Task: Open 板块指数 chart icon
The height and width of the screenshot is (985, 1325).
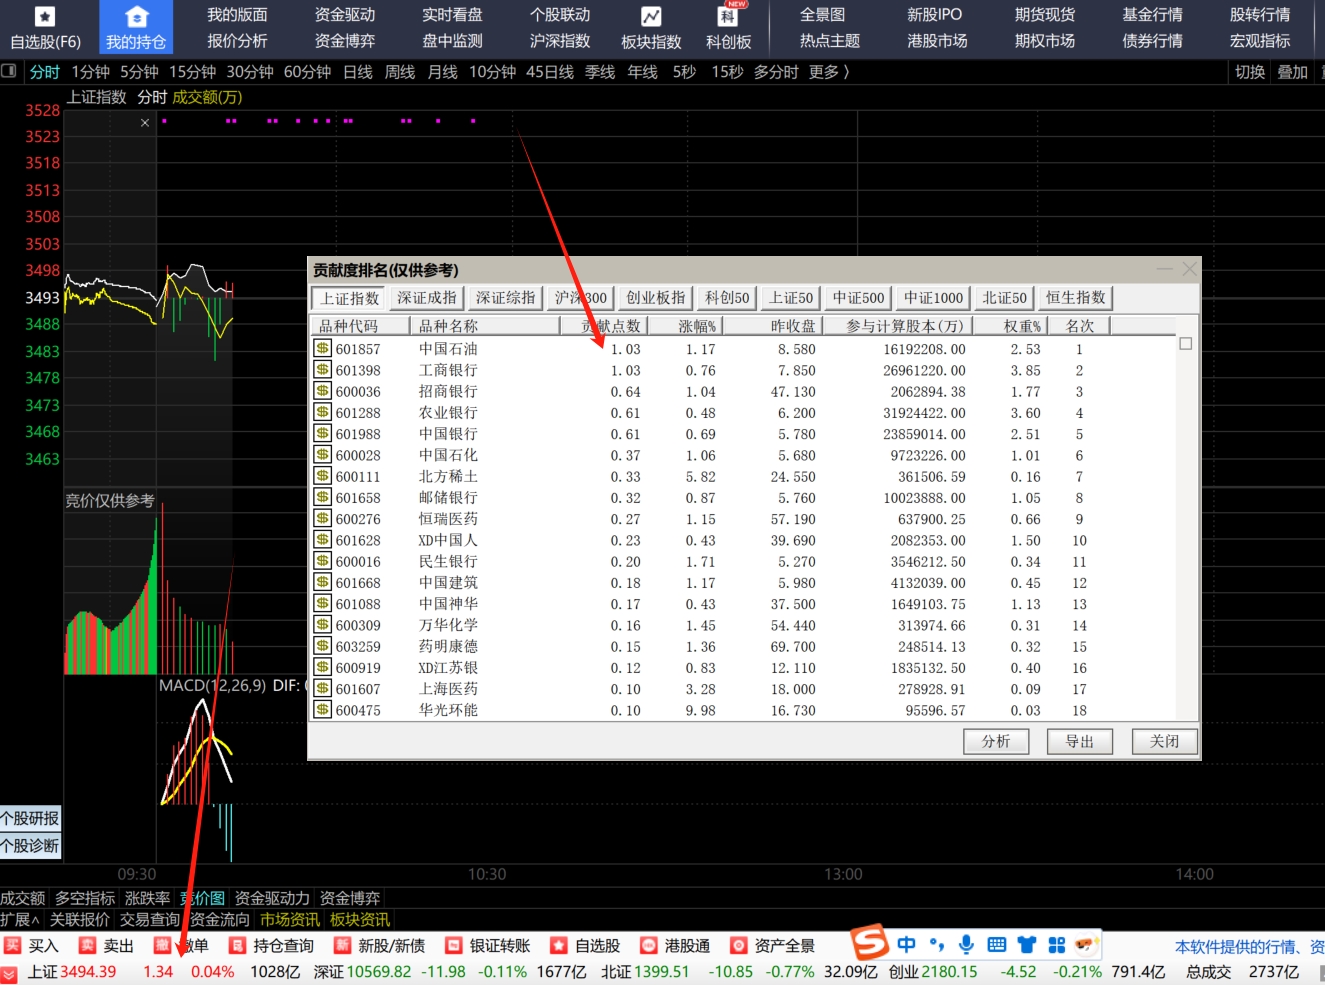Action: coord(651,17)
